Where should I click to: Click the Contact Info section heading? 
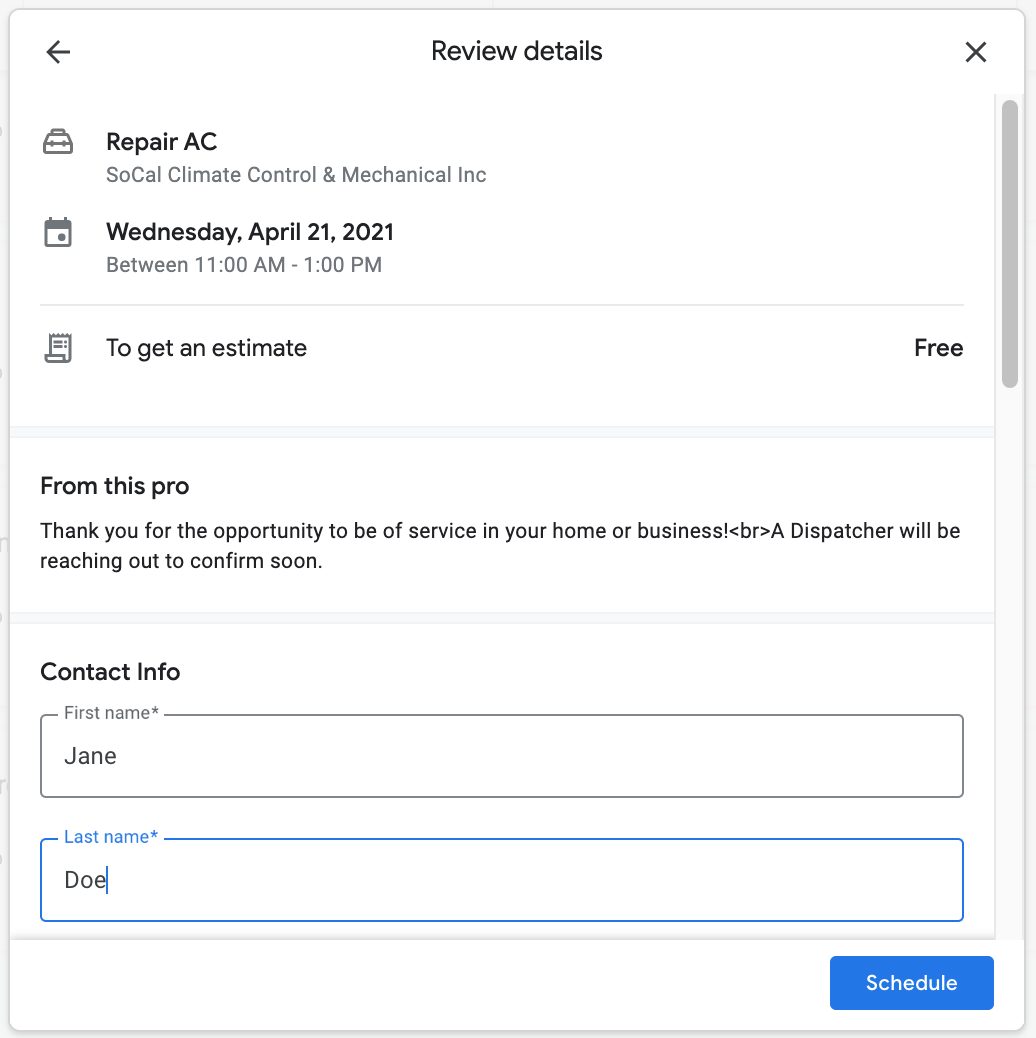pyautogui.click(x=110, y=672)
